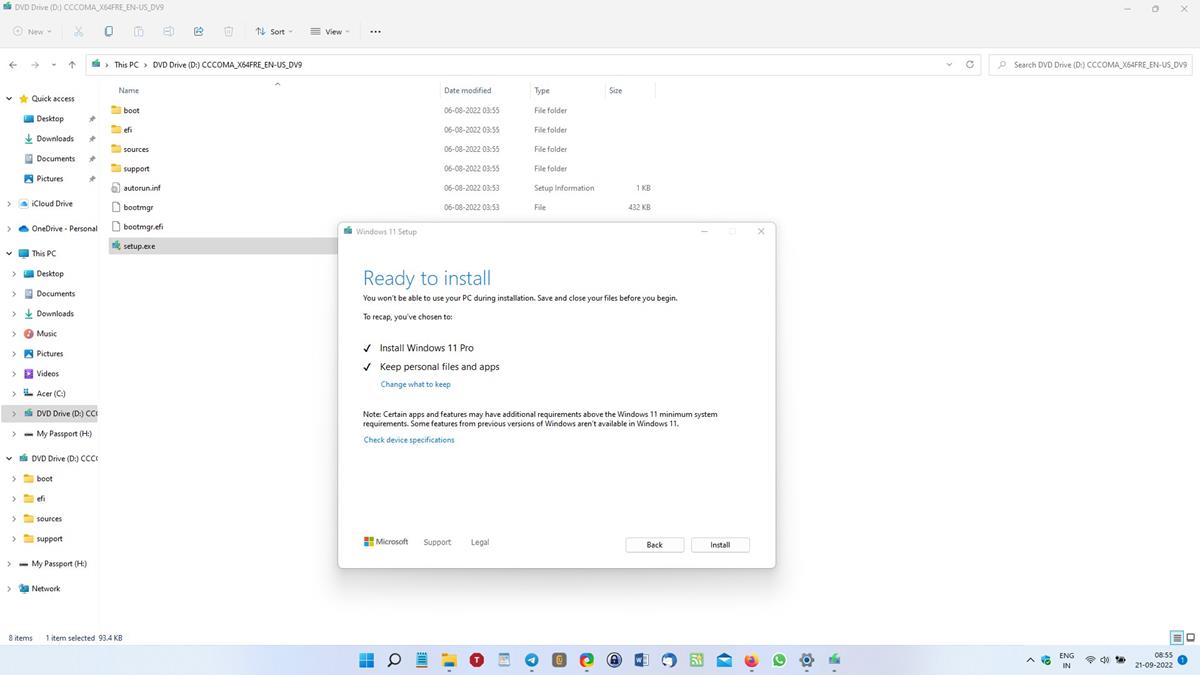
Task: Expand the address bar history dropdown
Action: pos(949,64)
